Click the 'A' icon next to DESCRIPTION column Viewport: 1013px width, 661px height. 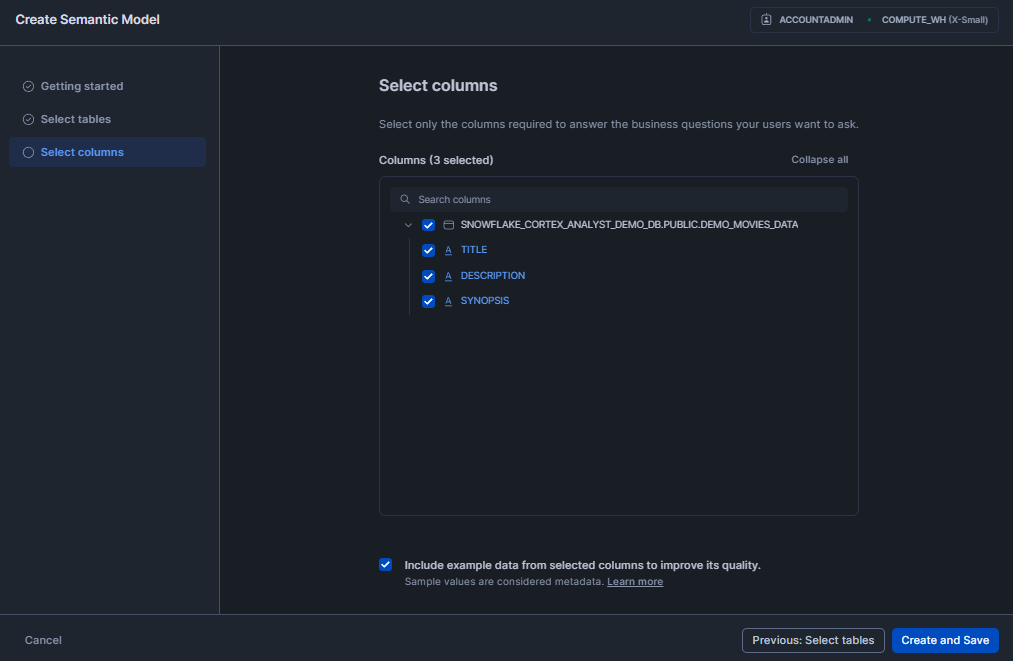448,275
